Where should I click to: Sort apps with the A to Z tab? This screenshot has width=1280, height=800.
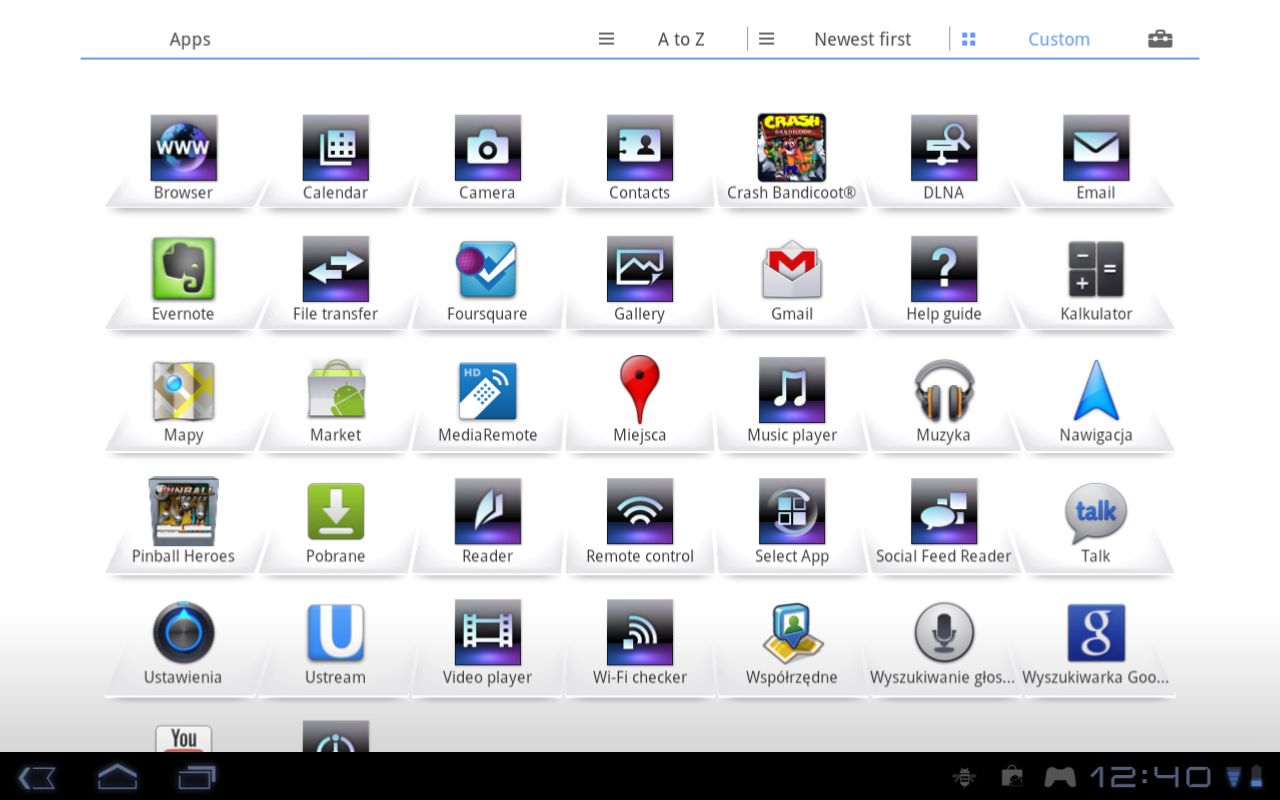click(681, 39)
